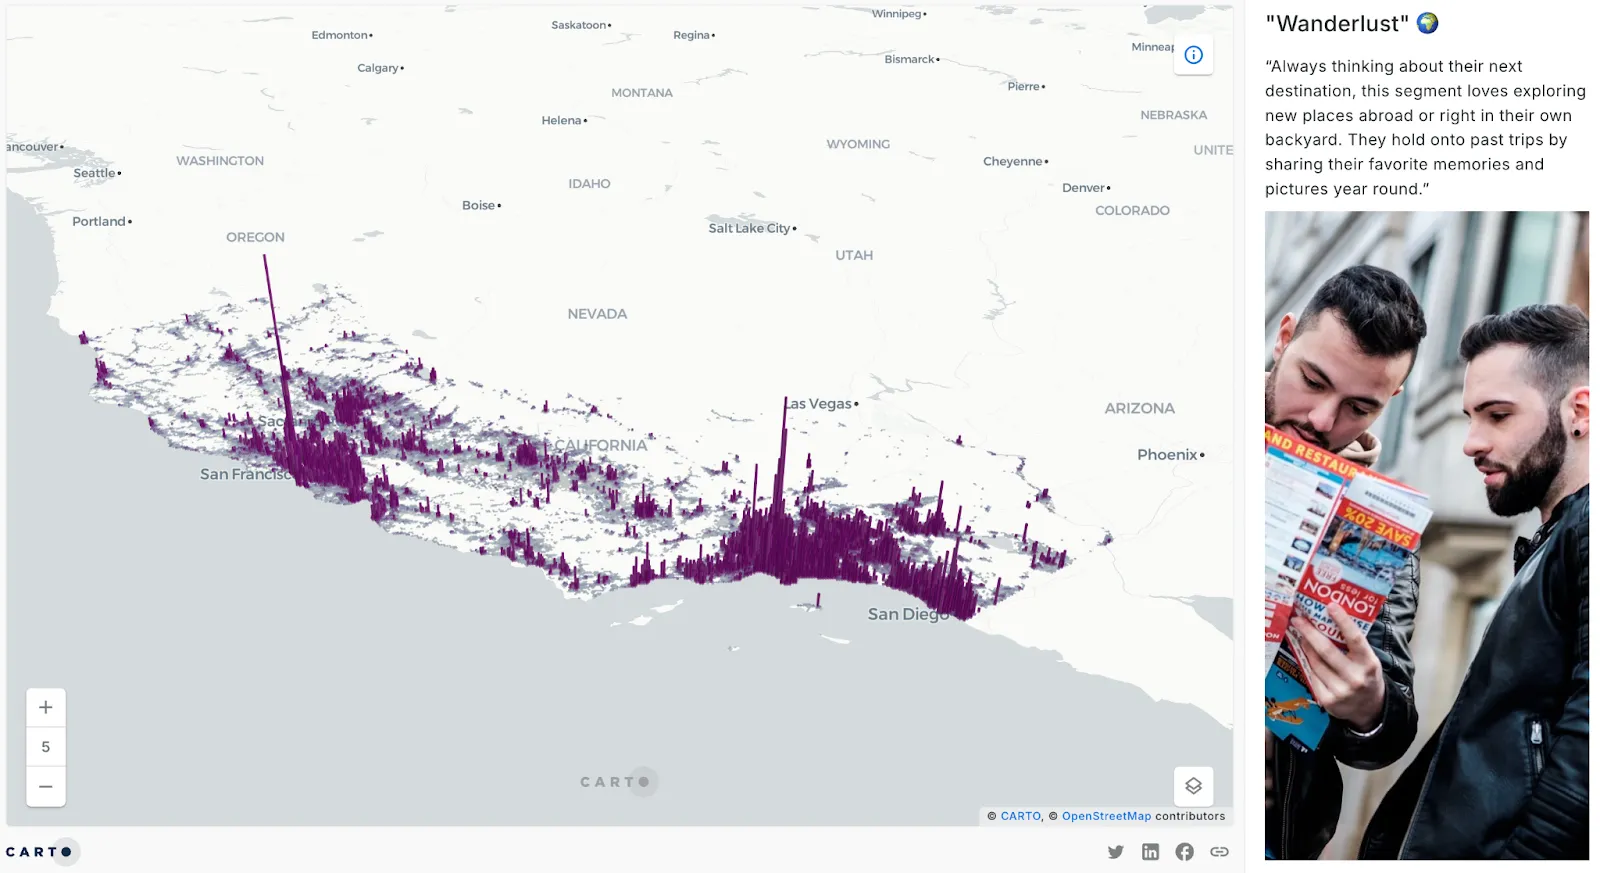Copy the map link icon

(1219, 852)
